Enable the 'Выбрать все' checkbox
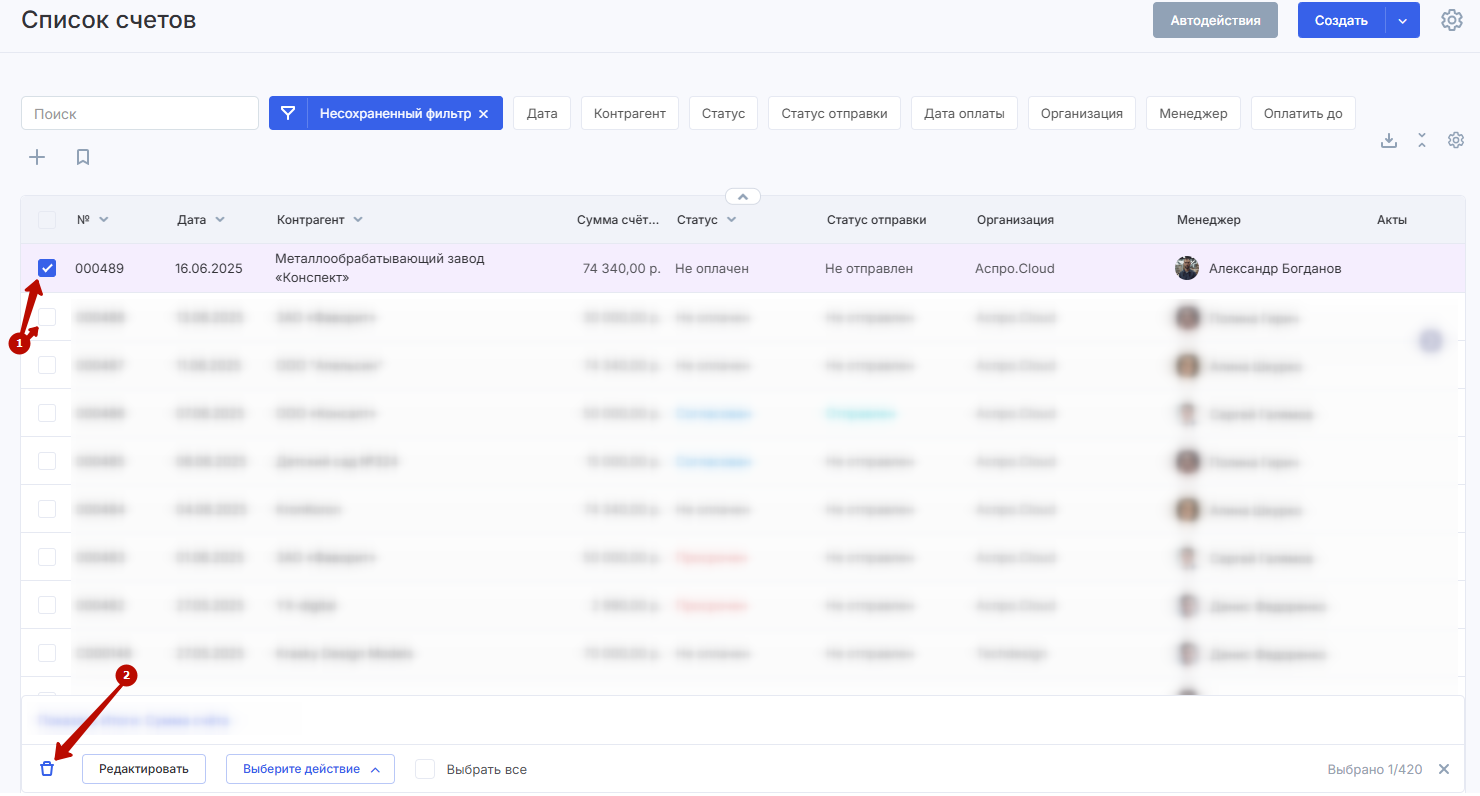 tap(425, 769)
